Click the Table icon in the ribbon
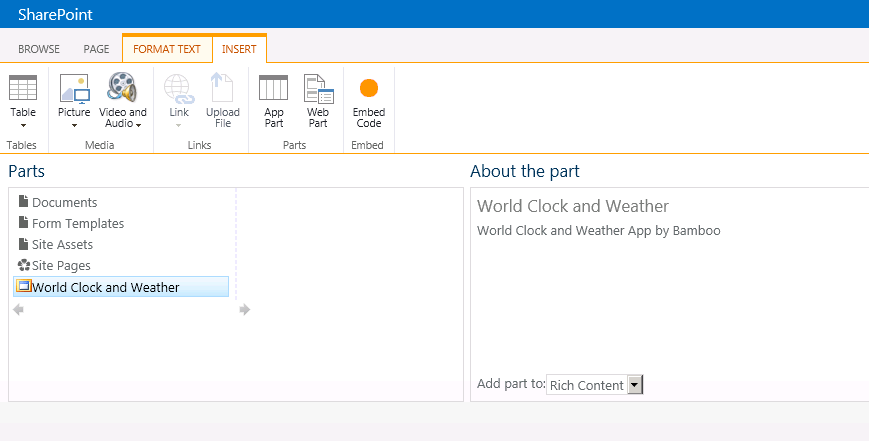The height and width of the screenshot is (441, 869). 23,88
